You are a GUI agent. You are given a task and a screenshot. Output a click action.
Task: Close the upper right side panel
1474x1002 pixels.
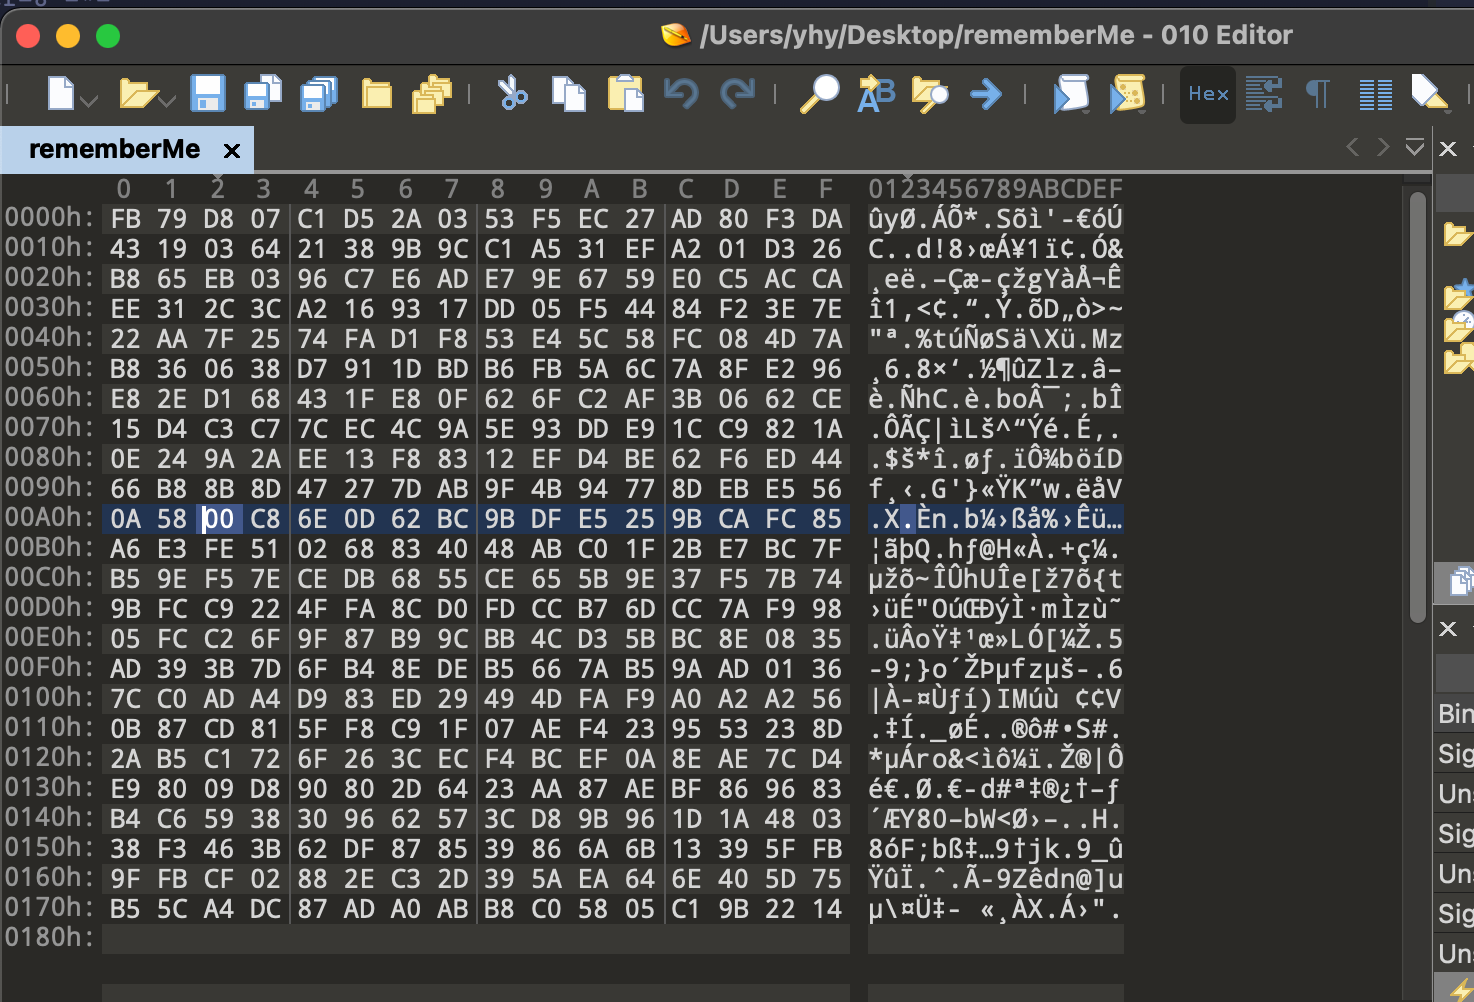(1447, 149)
